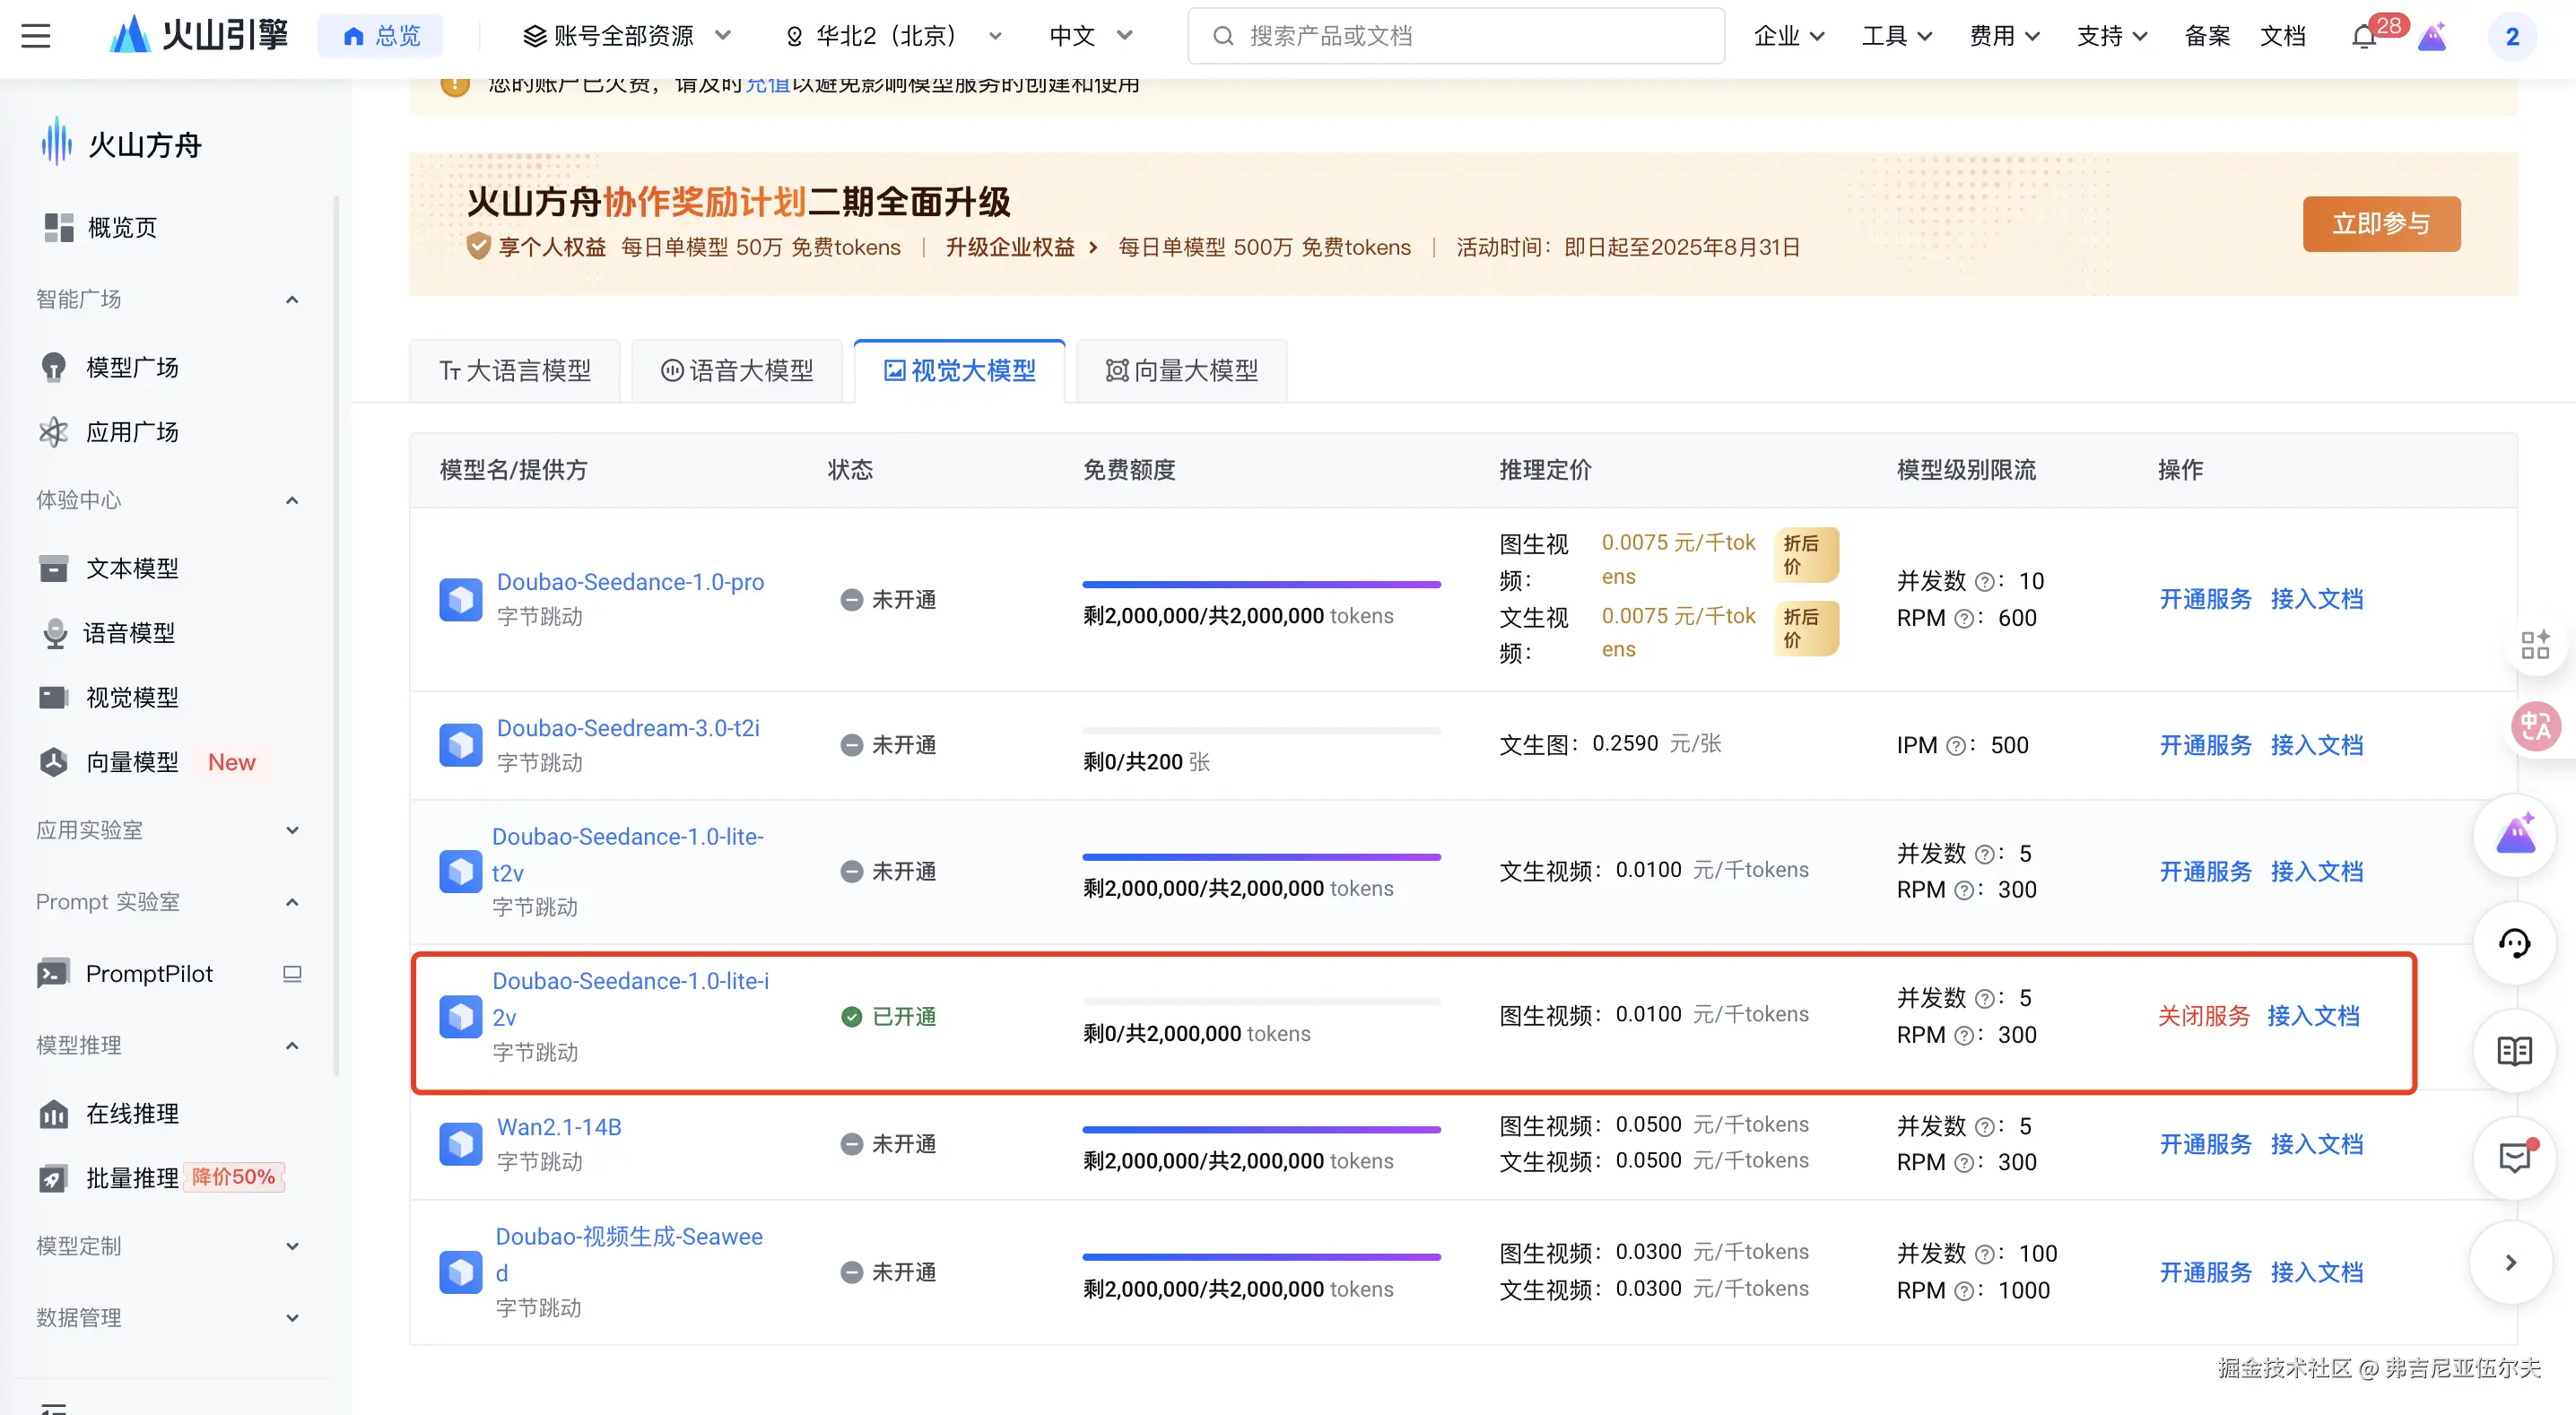The width and height of the screenshot is (2576, 1415).
Task: Click the Wan2.1-14B free quota progress bar
Action: point(1261,1130)
